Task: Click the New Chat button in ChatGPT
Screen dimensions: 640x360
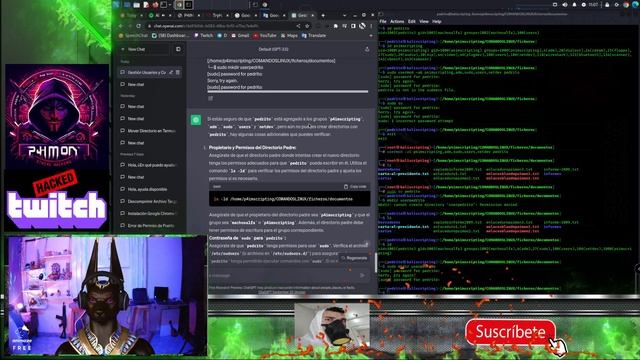Action: pyautogui.click(x=144, y=49)
